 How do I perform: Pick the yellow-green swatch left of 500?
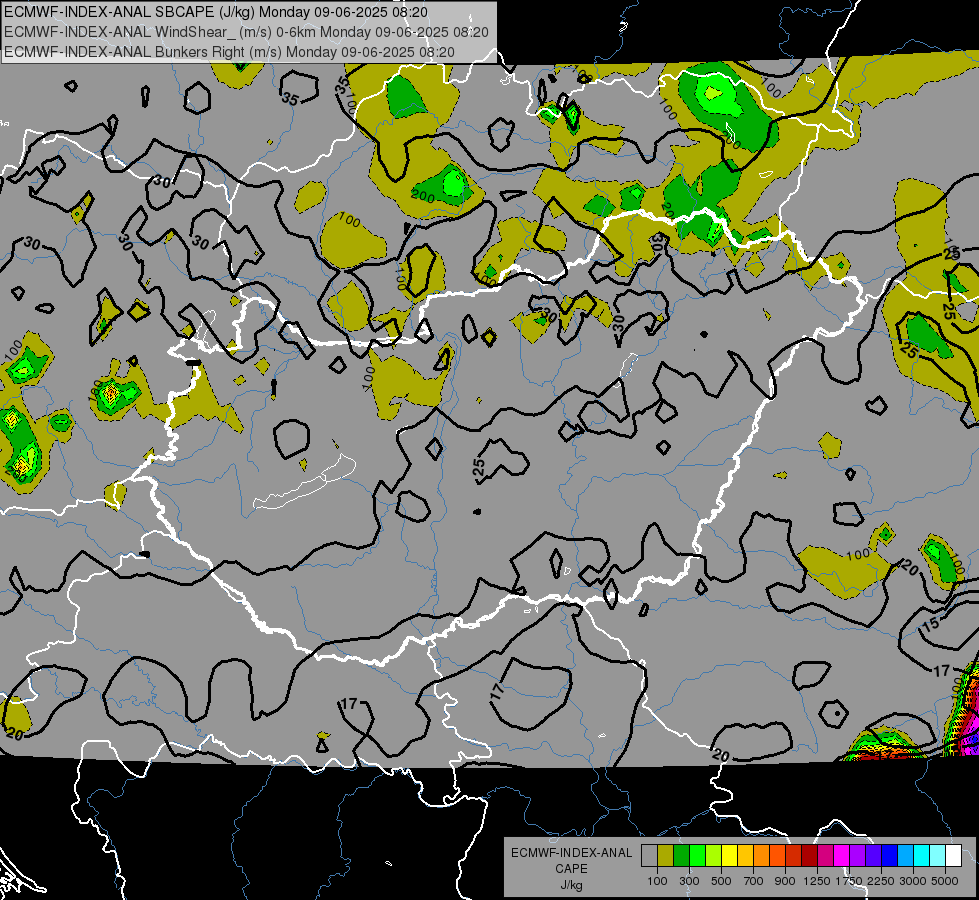(713, 855)
